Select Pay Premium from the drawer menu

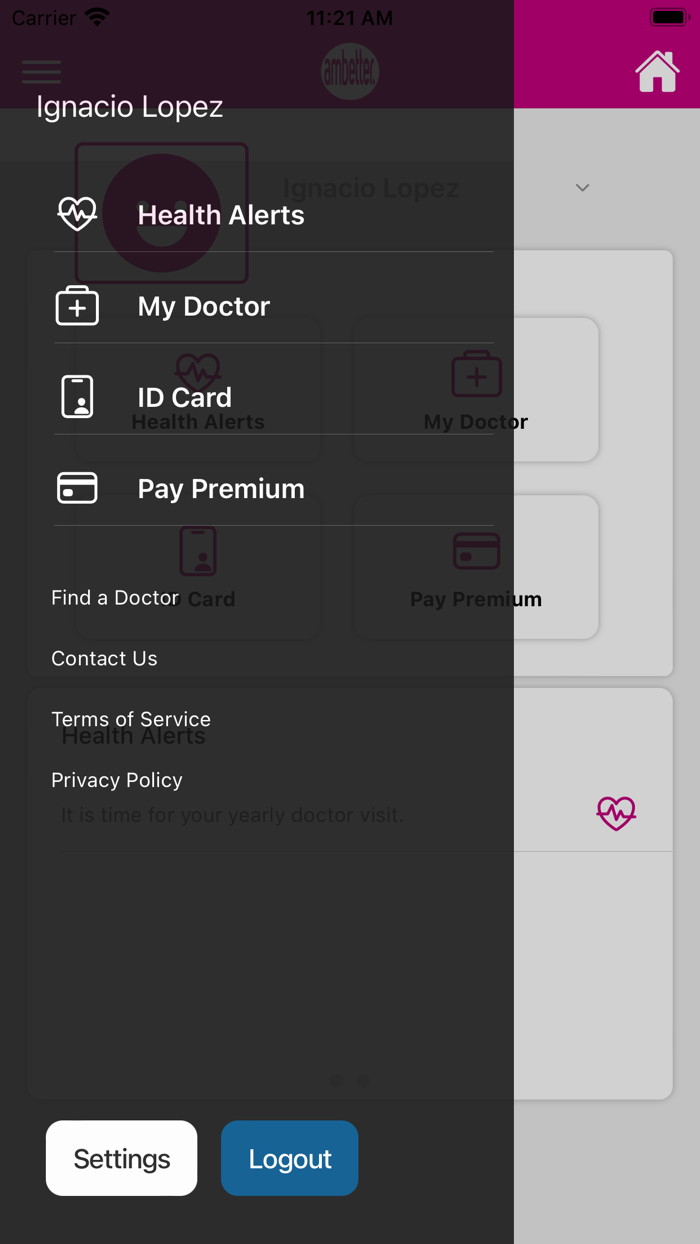pyautogui.click(x=221, y=488)
